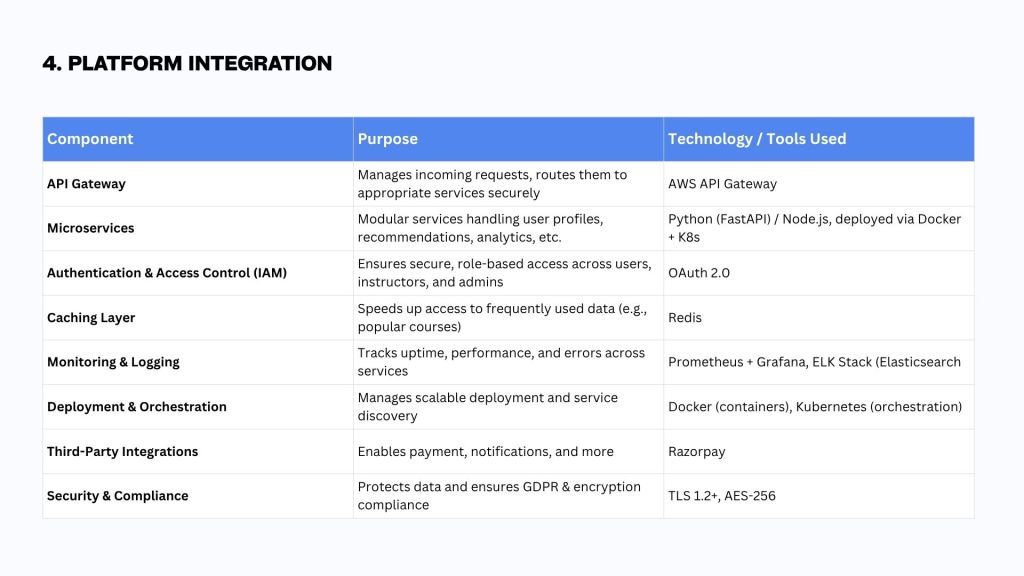The height and width of the screenshot is (576, 1024).
Task: Click the "Technology / Tools Used" header
Action: tap(757, 139)
